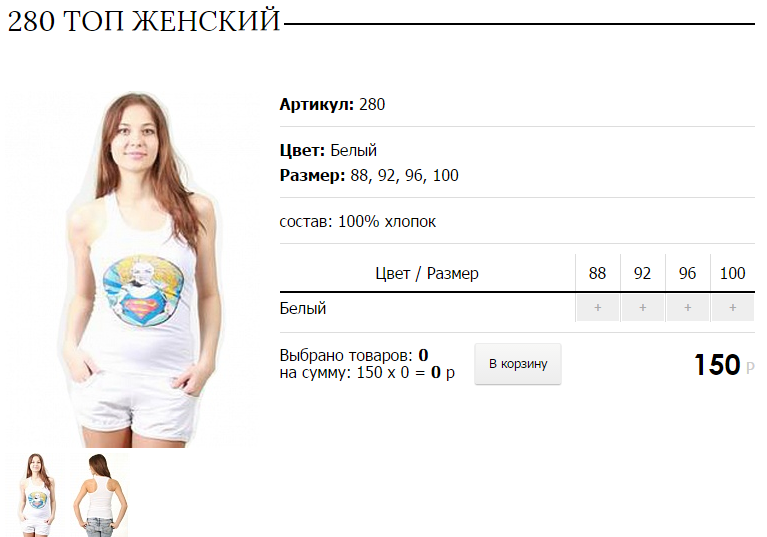Enlarge the main product photo

pos(135,269)
